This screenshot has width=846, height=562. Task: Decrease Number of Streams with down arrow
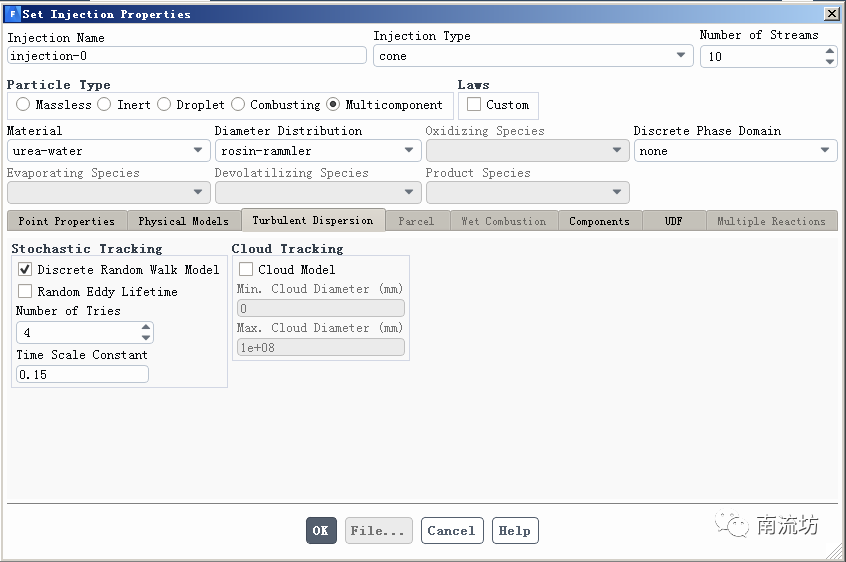click(829, 61)
